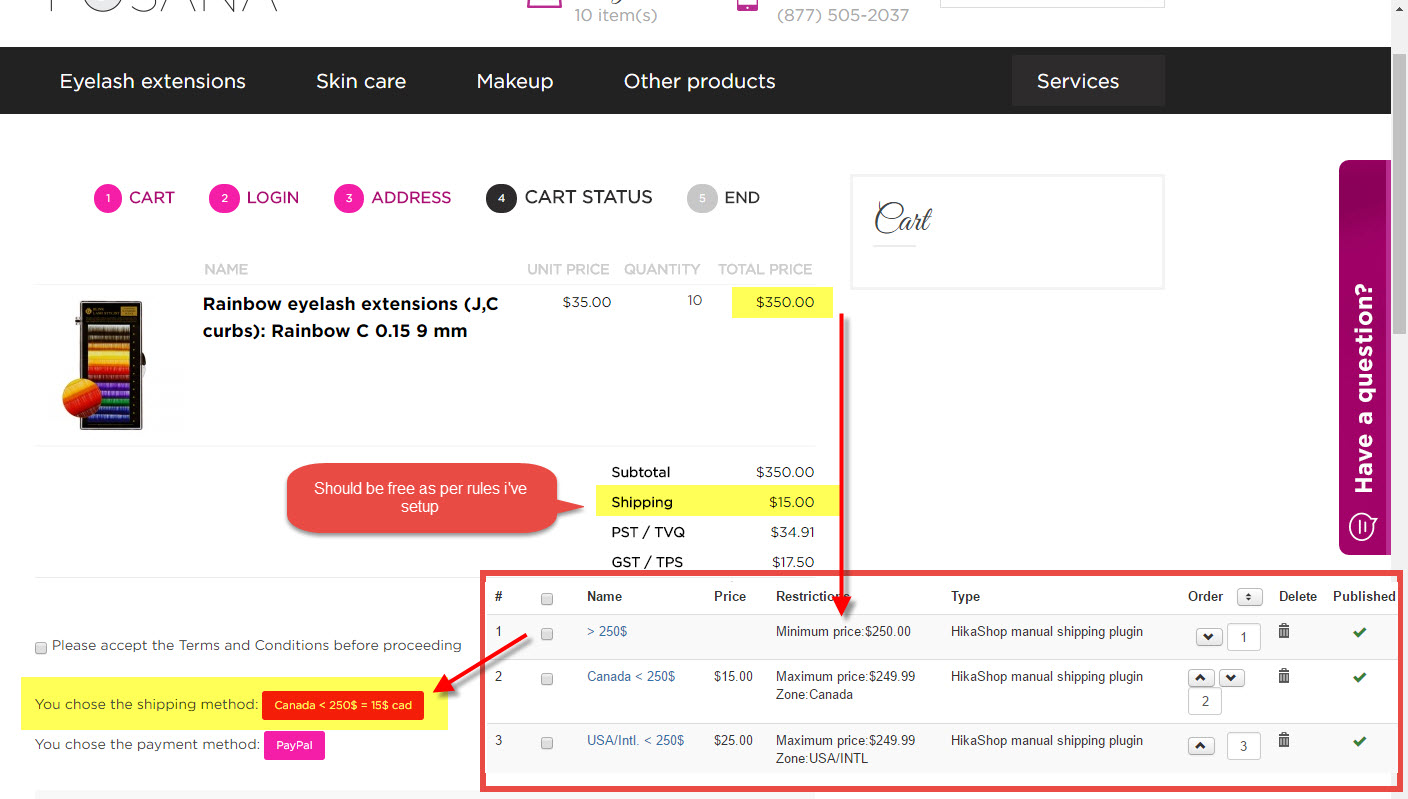The width and height of the screenshot is (1408, 799).
Task: Delete the USA/Intl. < 250$ shipping method
Action: click(x=1284, y=740)
